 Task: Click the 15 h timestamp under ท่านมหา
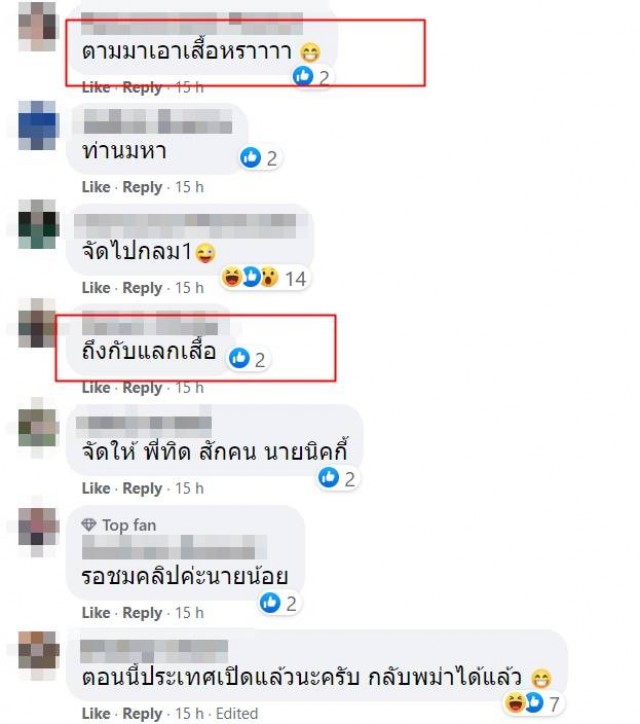tap(189, 187)
